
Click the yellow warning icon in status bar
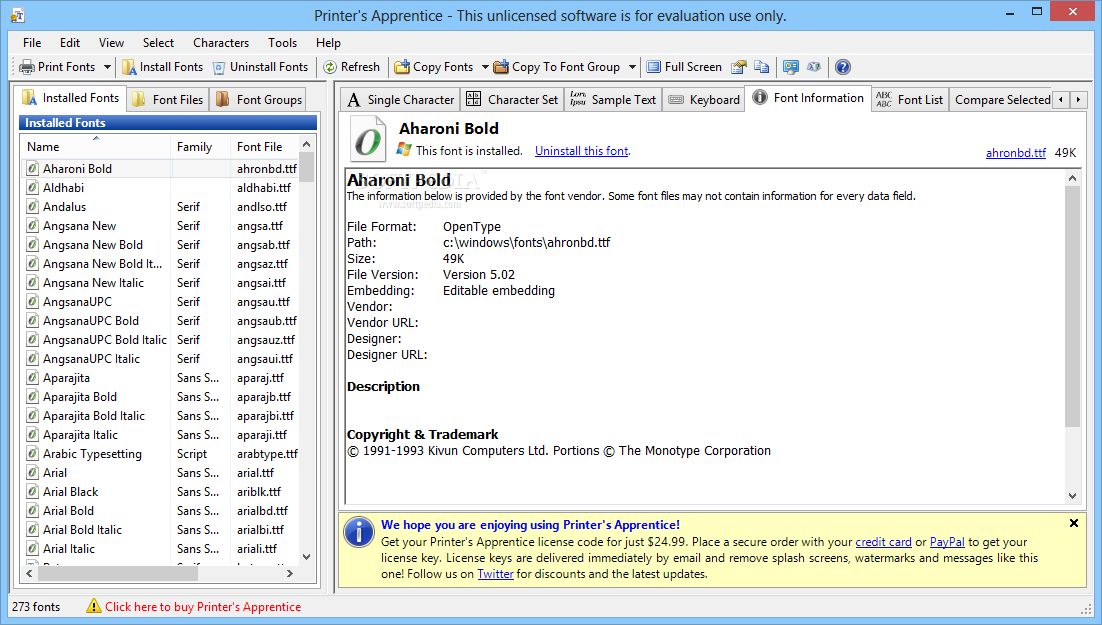93,606
